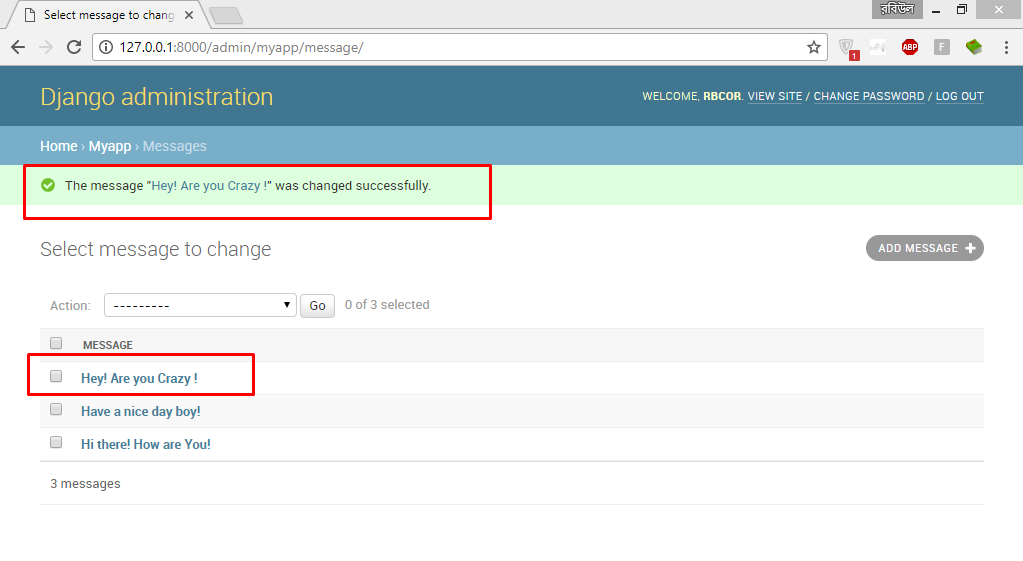
Task: Click the address bar URL field
Action: (x=450, y=47)
